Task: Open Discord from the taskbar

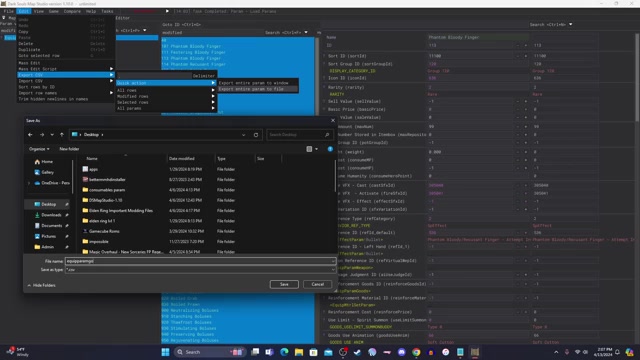Action: click(402, 352)
